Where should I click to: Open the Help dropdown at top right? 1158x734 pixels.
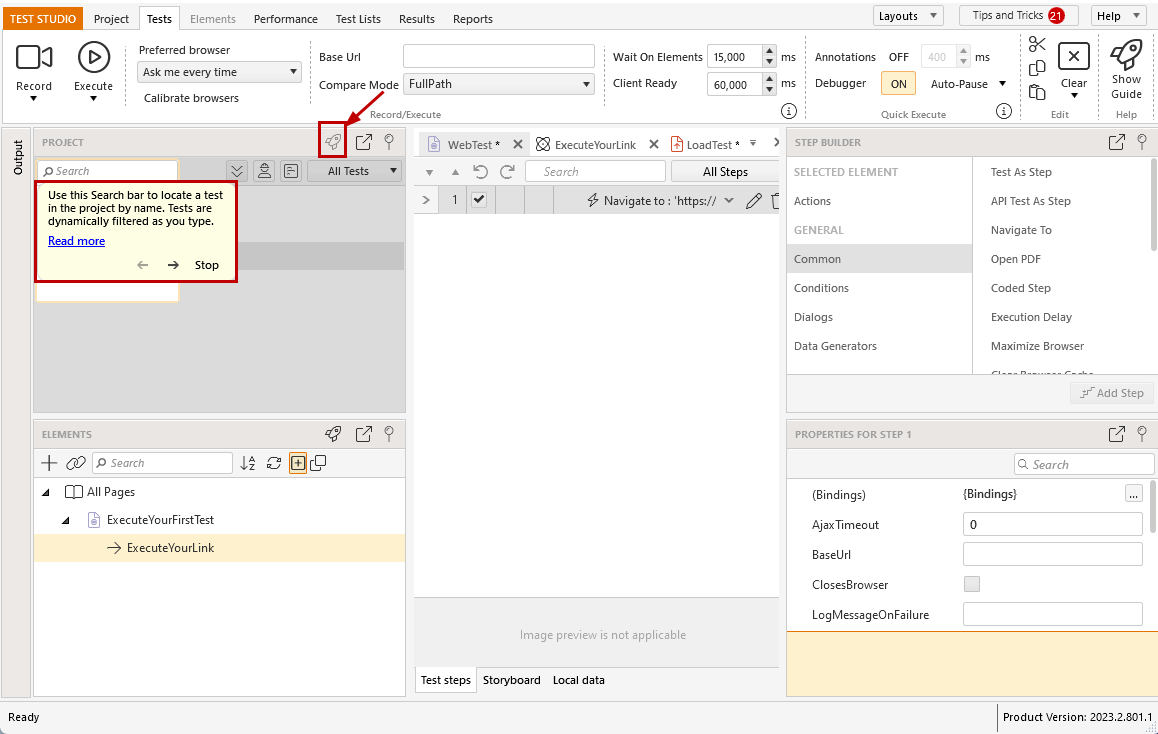(x=1118, y=16)
